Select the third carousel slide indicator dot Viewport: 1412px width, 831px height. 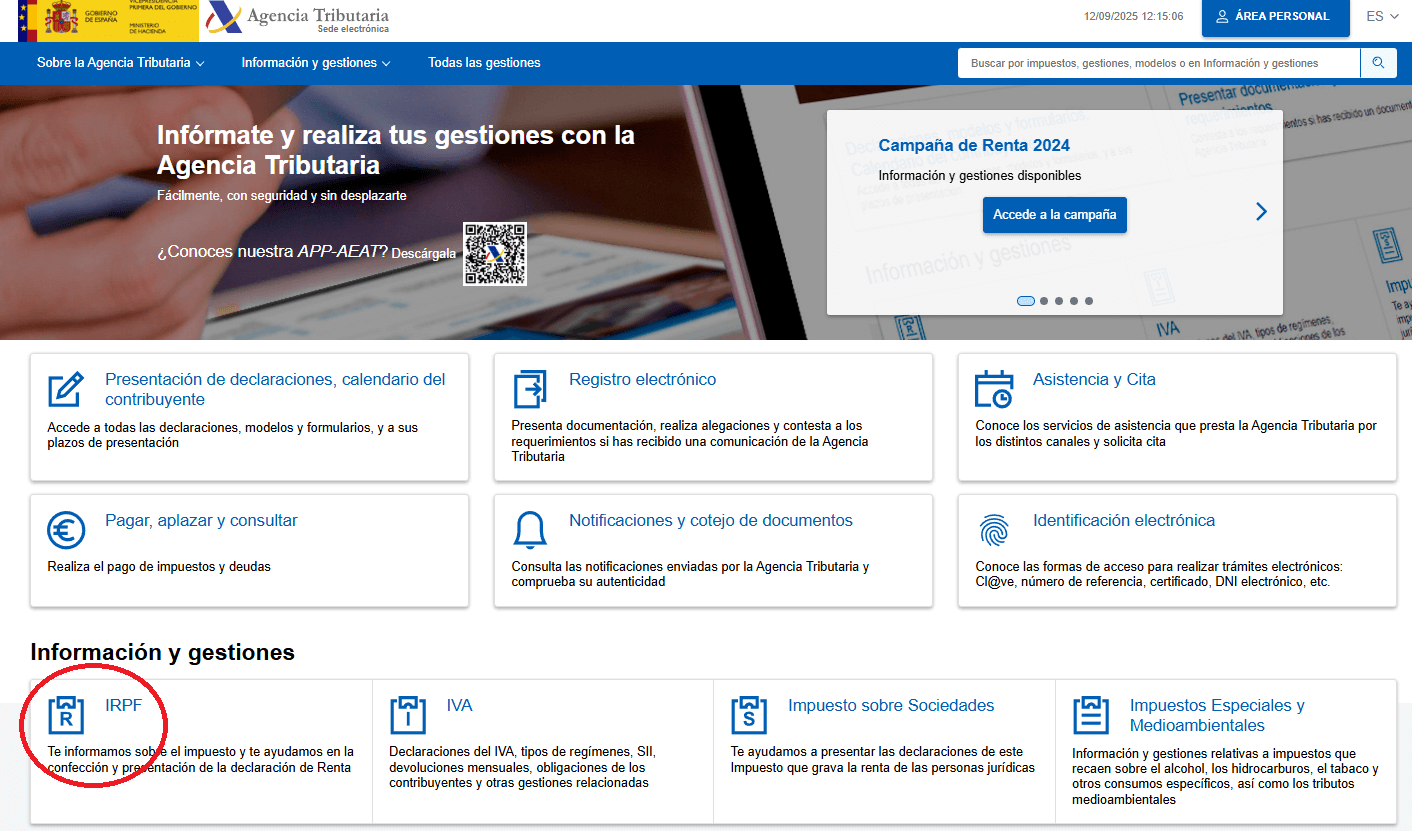(x=1059, y=301)
